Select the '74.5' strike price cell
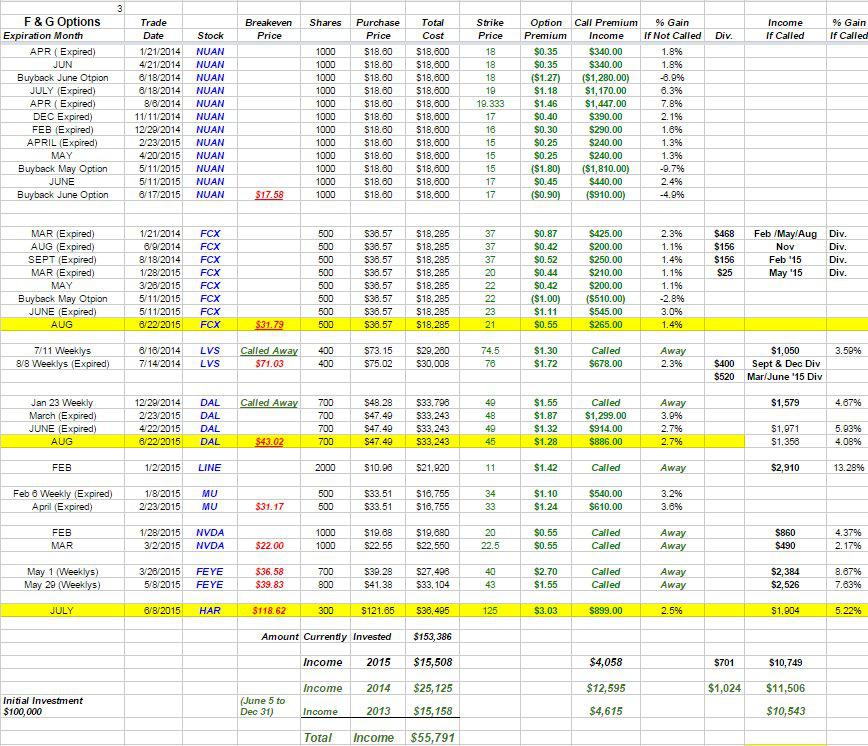The height and width of the screenshot is (746, 868). coord(490,351)
